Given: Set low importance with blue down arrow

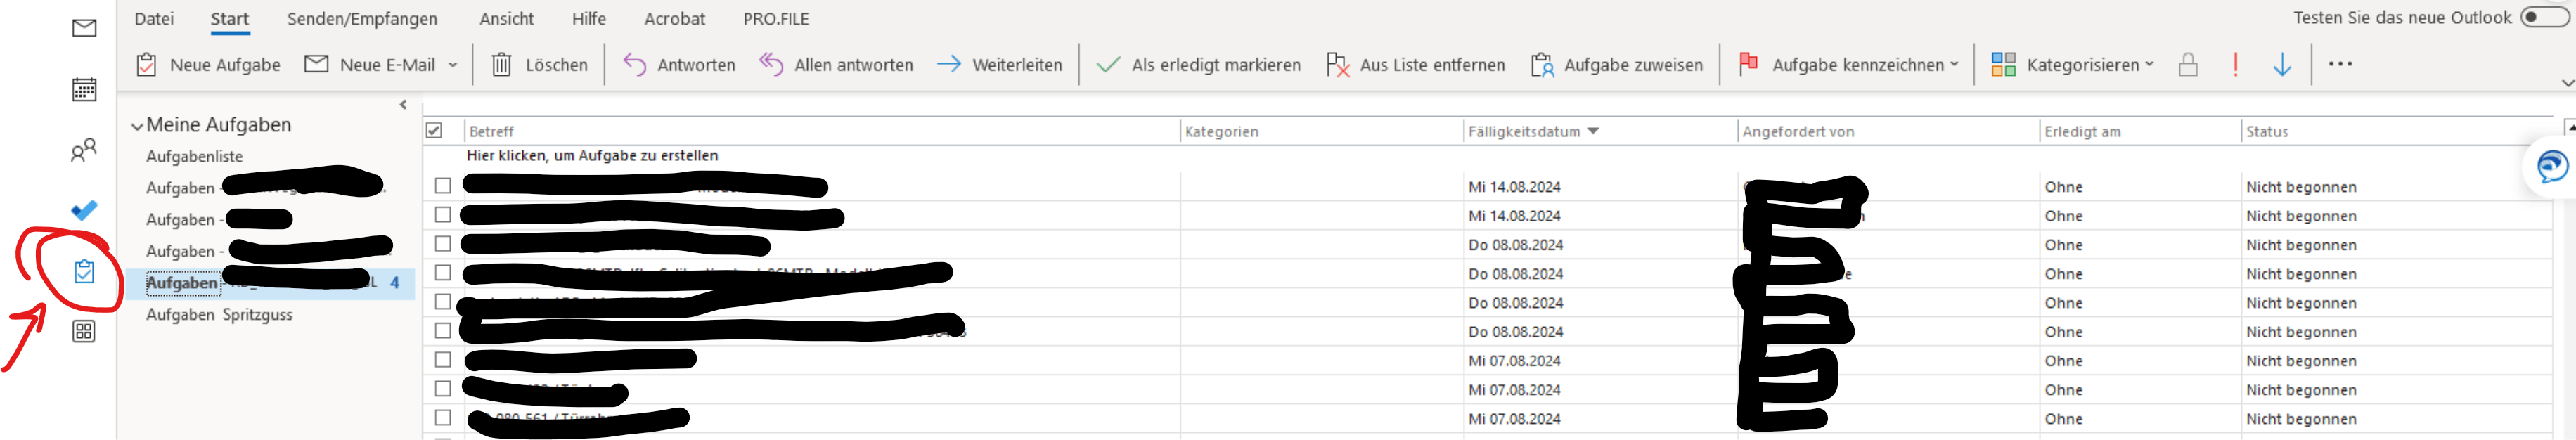Looking at the screenshot, I should (x=2282, y=65).
